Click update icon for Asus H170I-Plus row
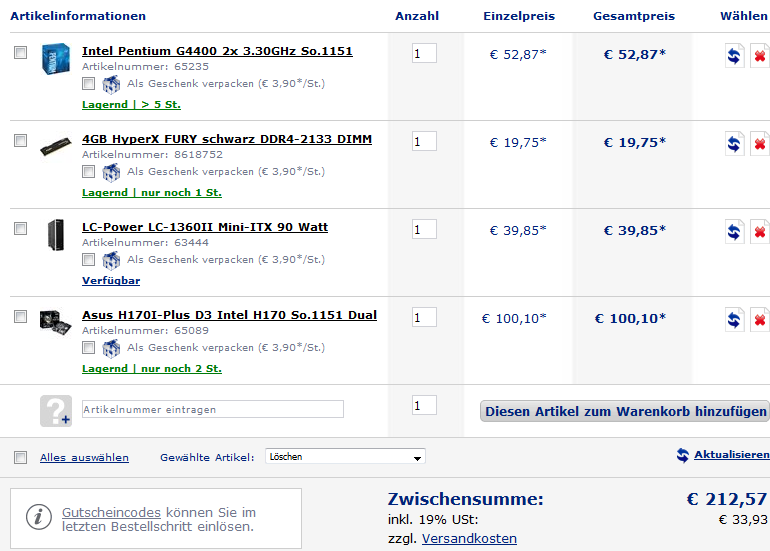 click(735, 319)
